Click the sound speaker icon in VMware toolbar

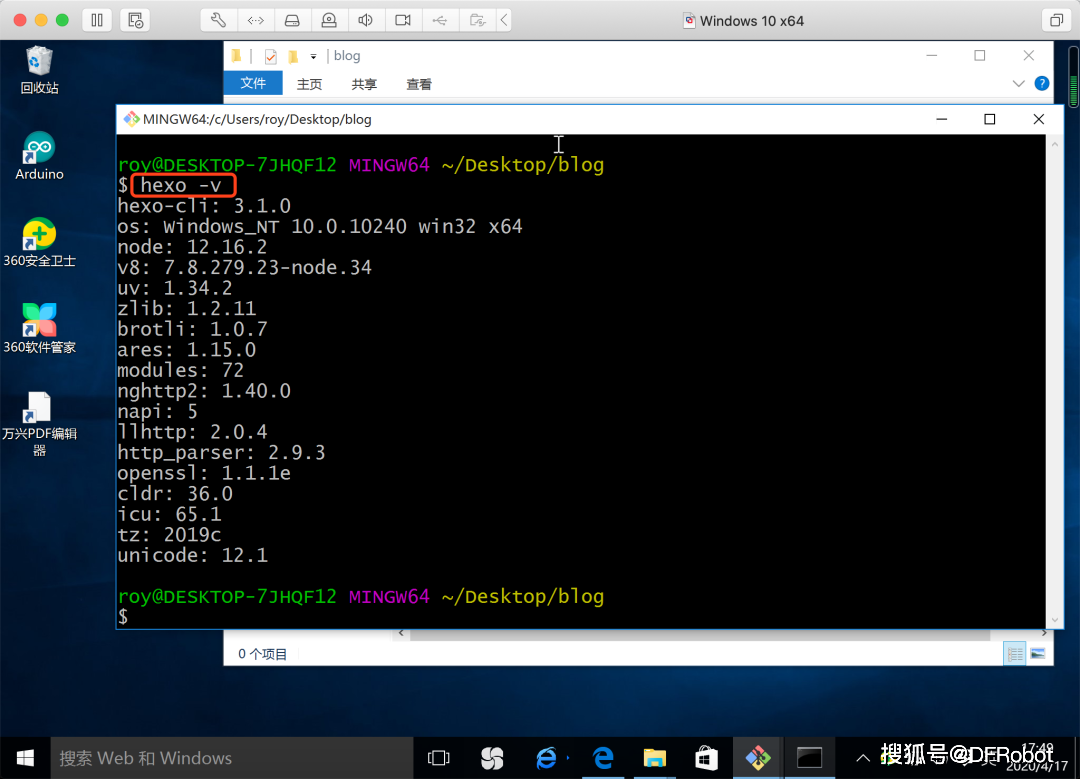coord(366,20)
